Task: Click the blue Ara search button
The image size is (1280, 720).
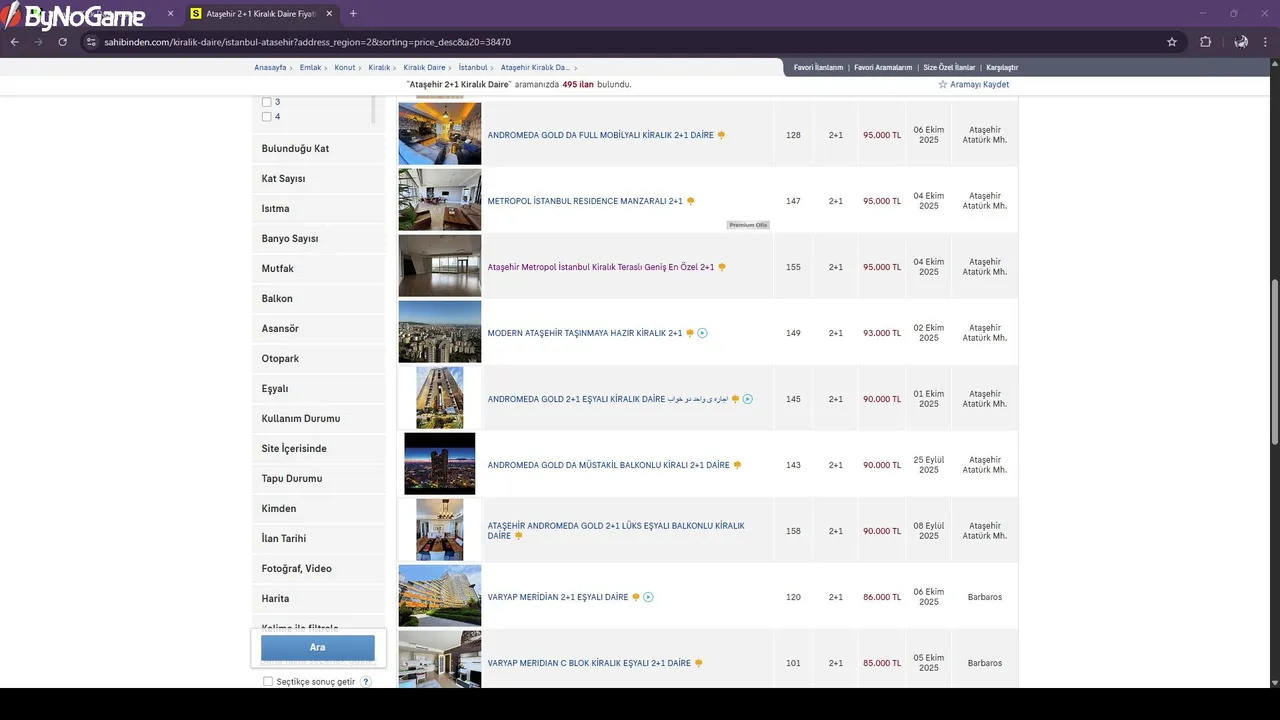Action: coord(318,647)
